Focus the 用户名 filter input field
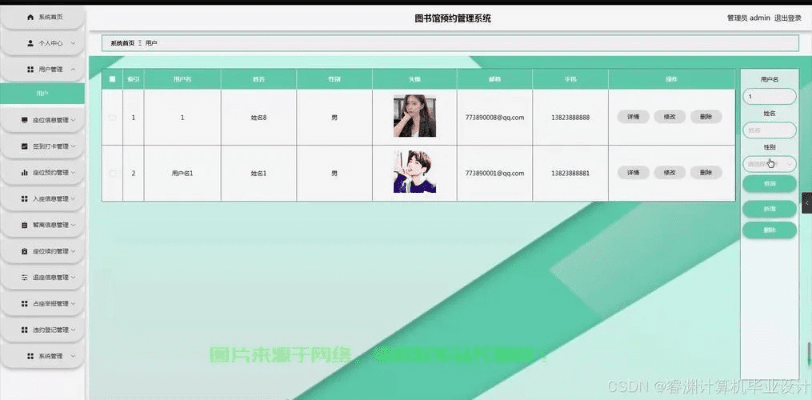Viewport: 812px width, 400px height. click(x=769, y=96)
